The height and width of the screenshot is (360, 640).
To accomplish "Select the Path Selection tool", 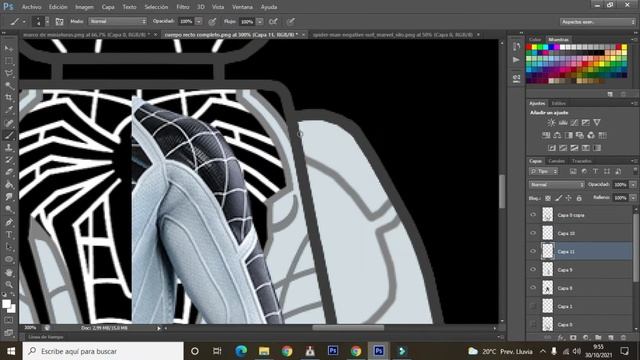I will pos(9,247).
